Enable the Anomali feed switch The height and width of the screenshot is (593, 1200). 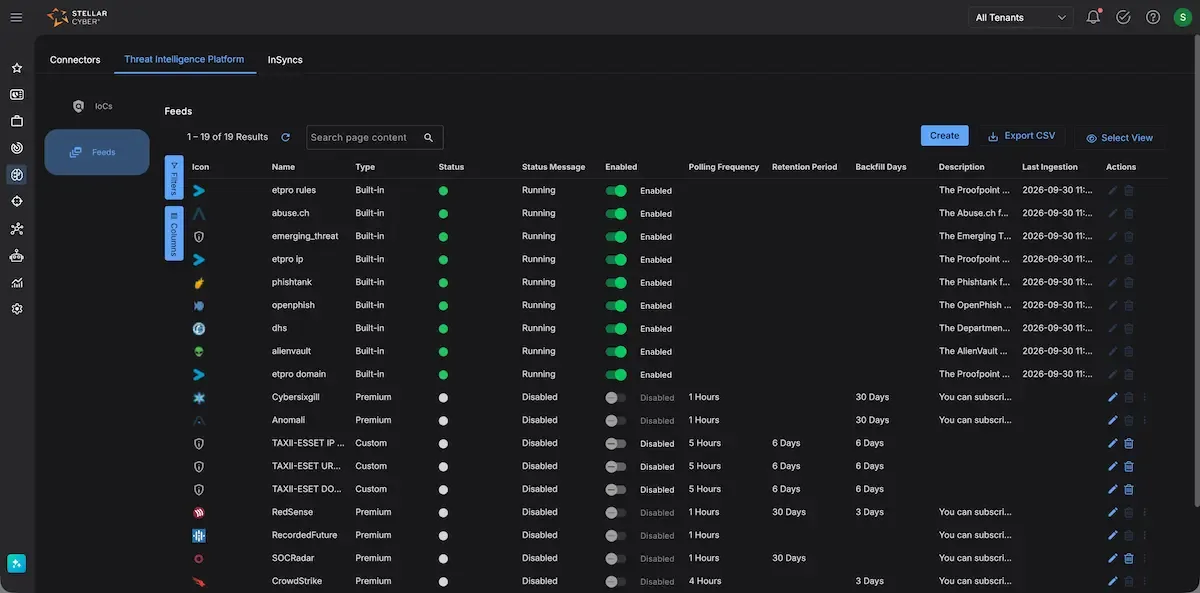point(616,420)
